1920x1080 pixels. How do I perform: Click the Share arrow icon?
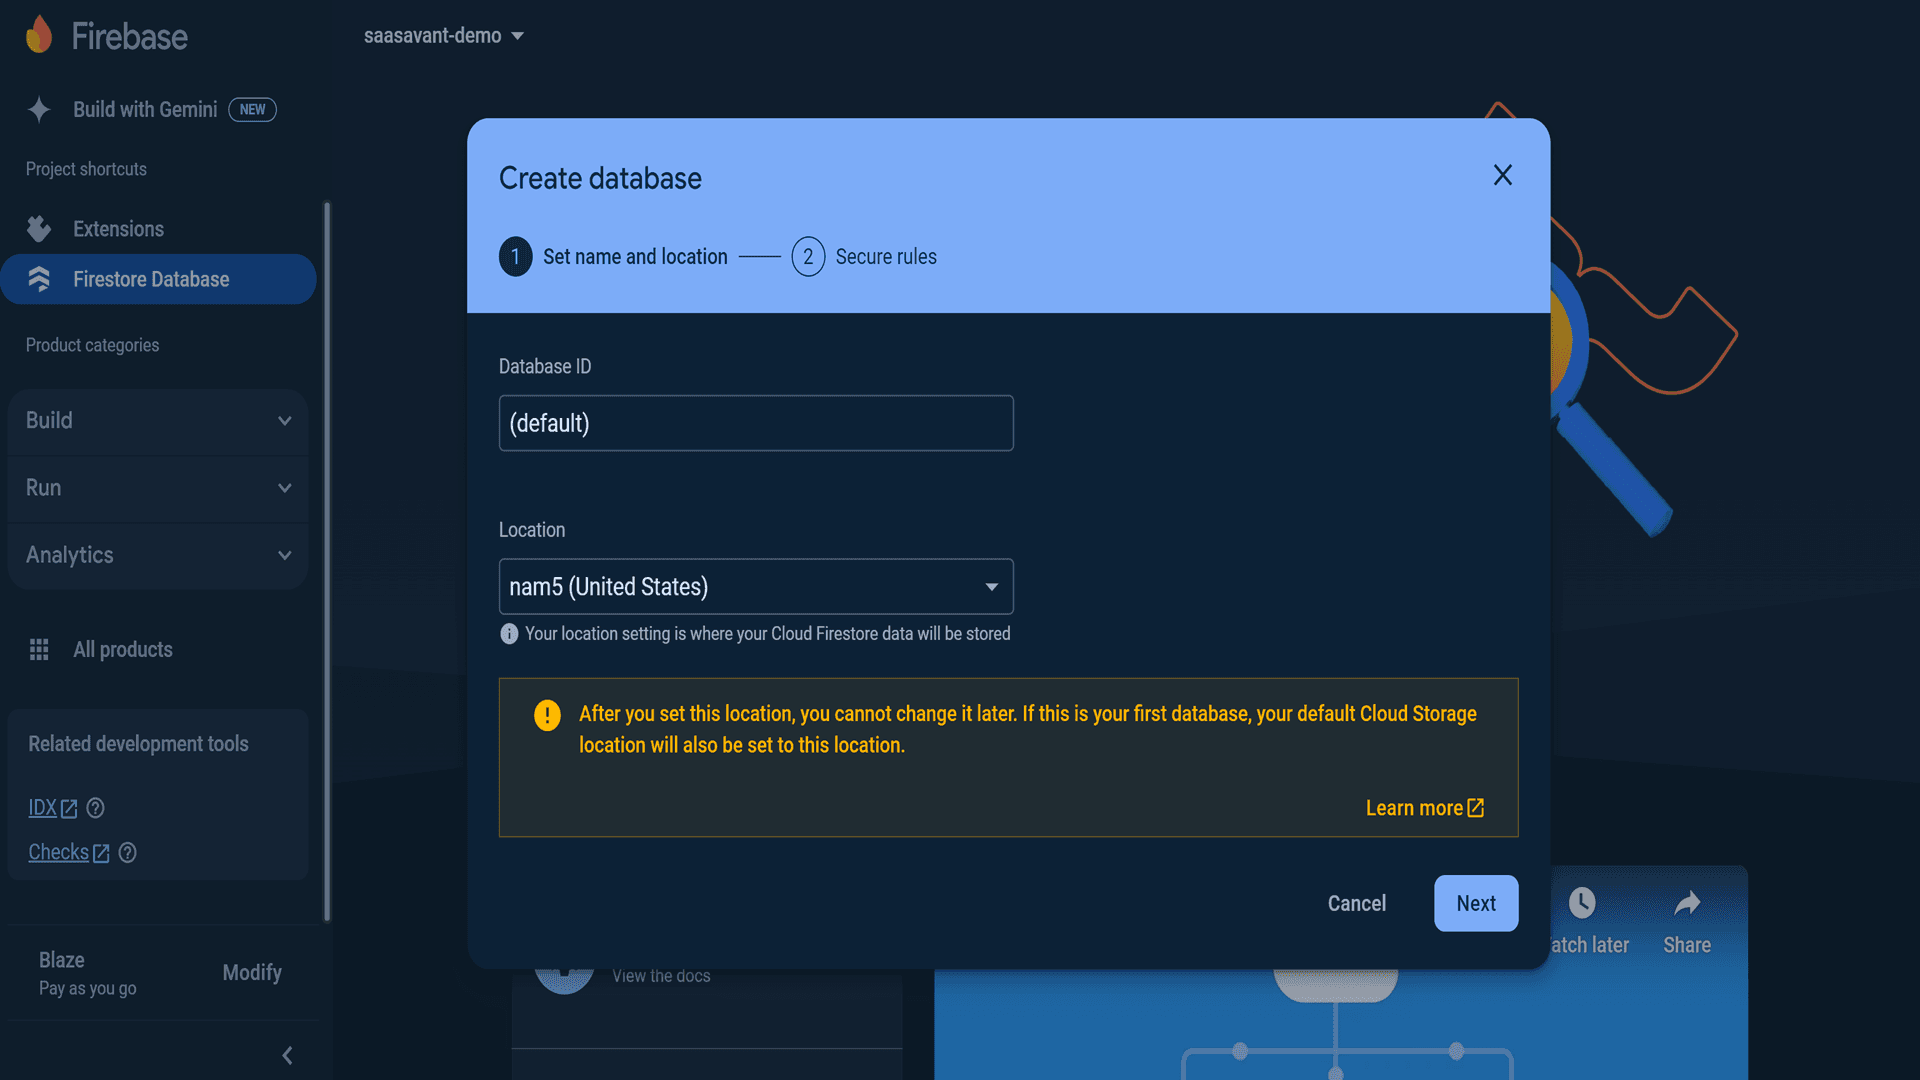coord(1685,902)
